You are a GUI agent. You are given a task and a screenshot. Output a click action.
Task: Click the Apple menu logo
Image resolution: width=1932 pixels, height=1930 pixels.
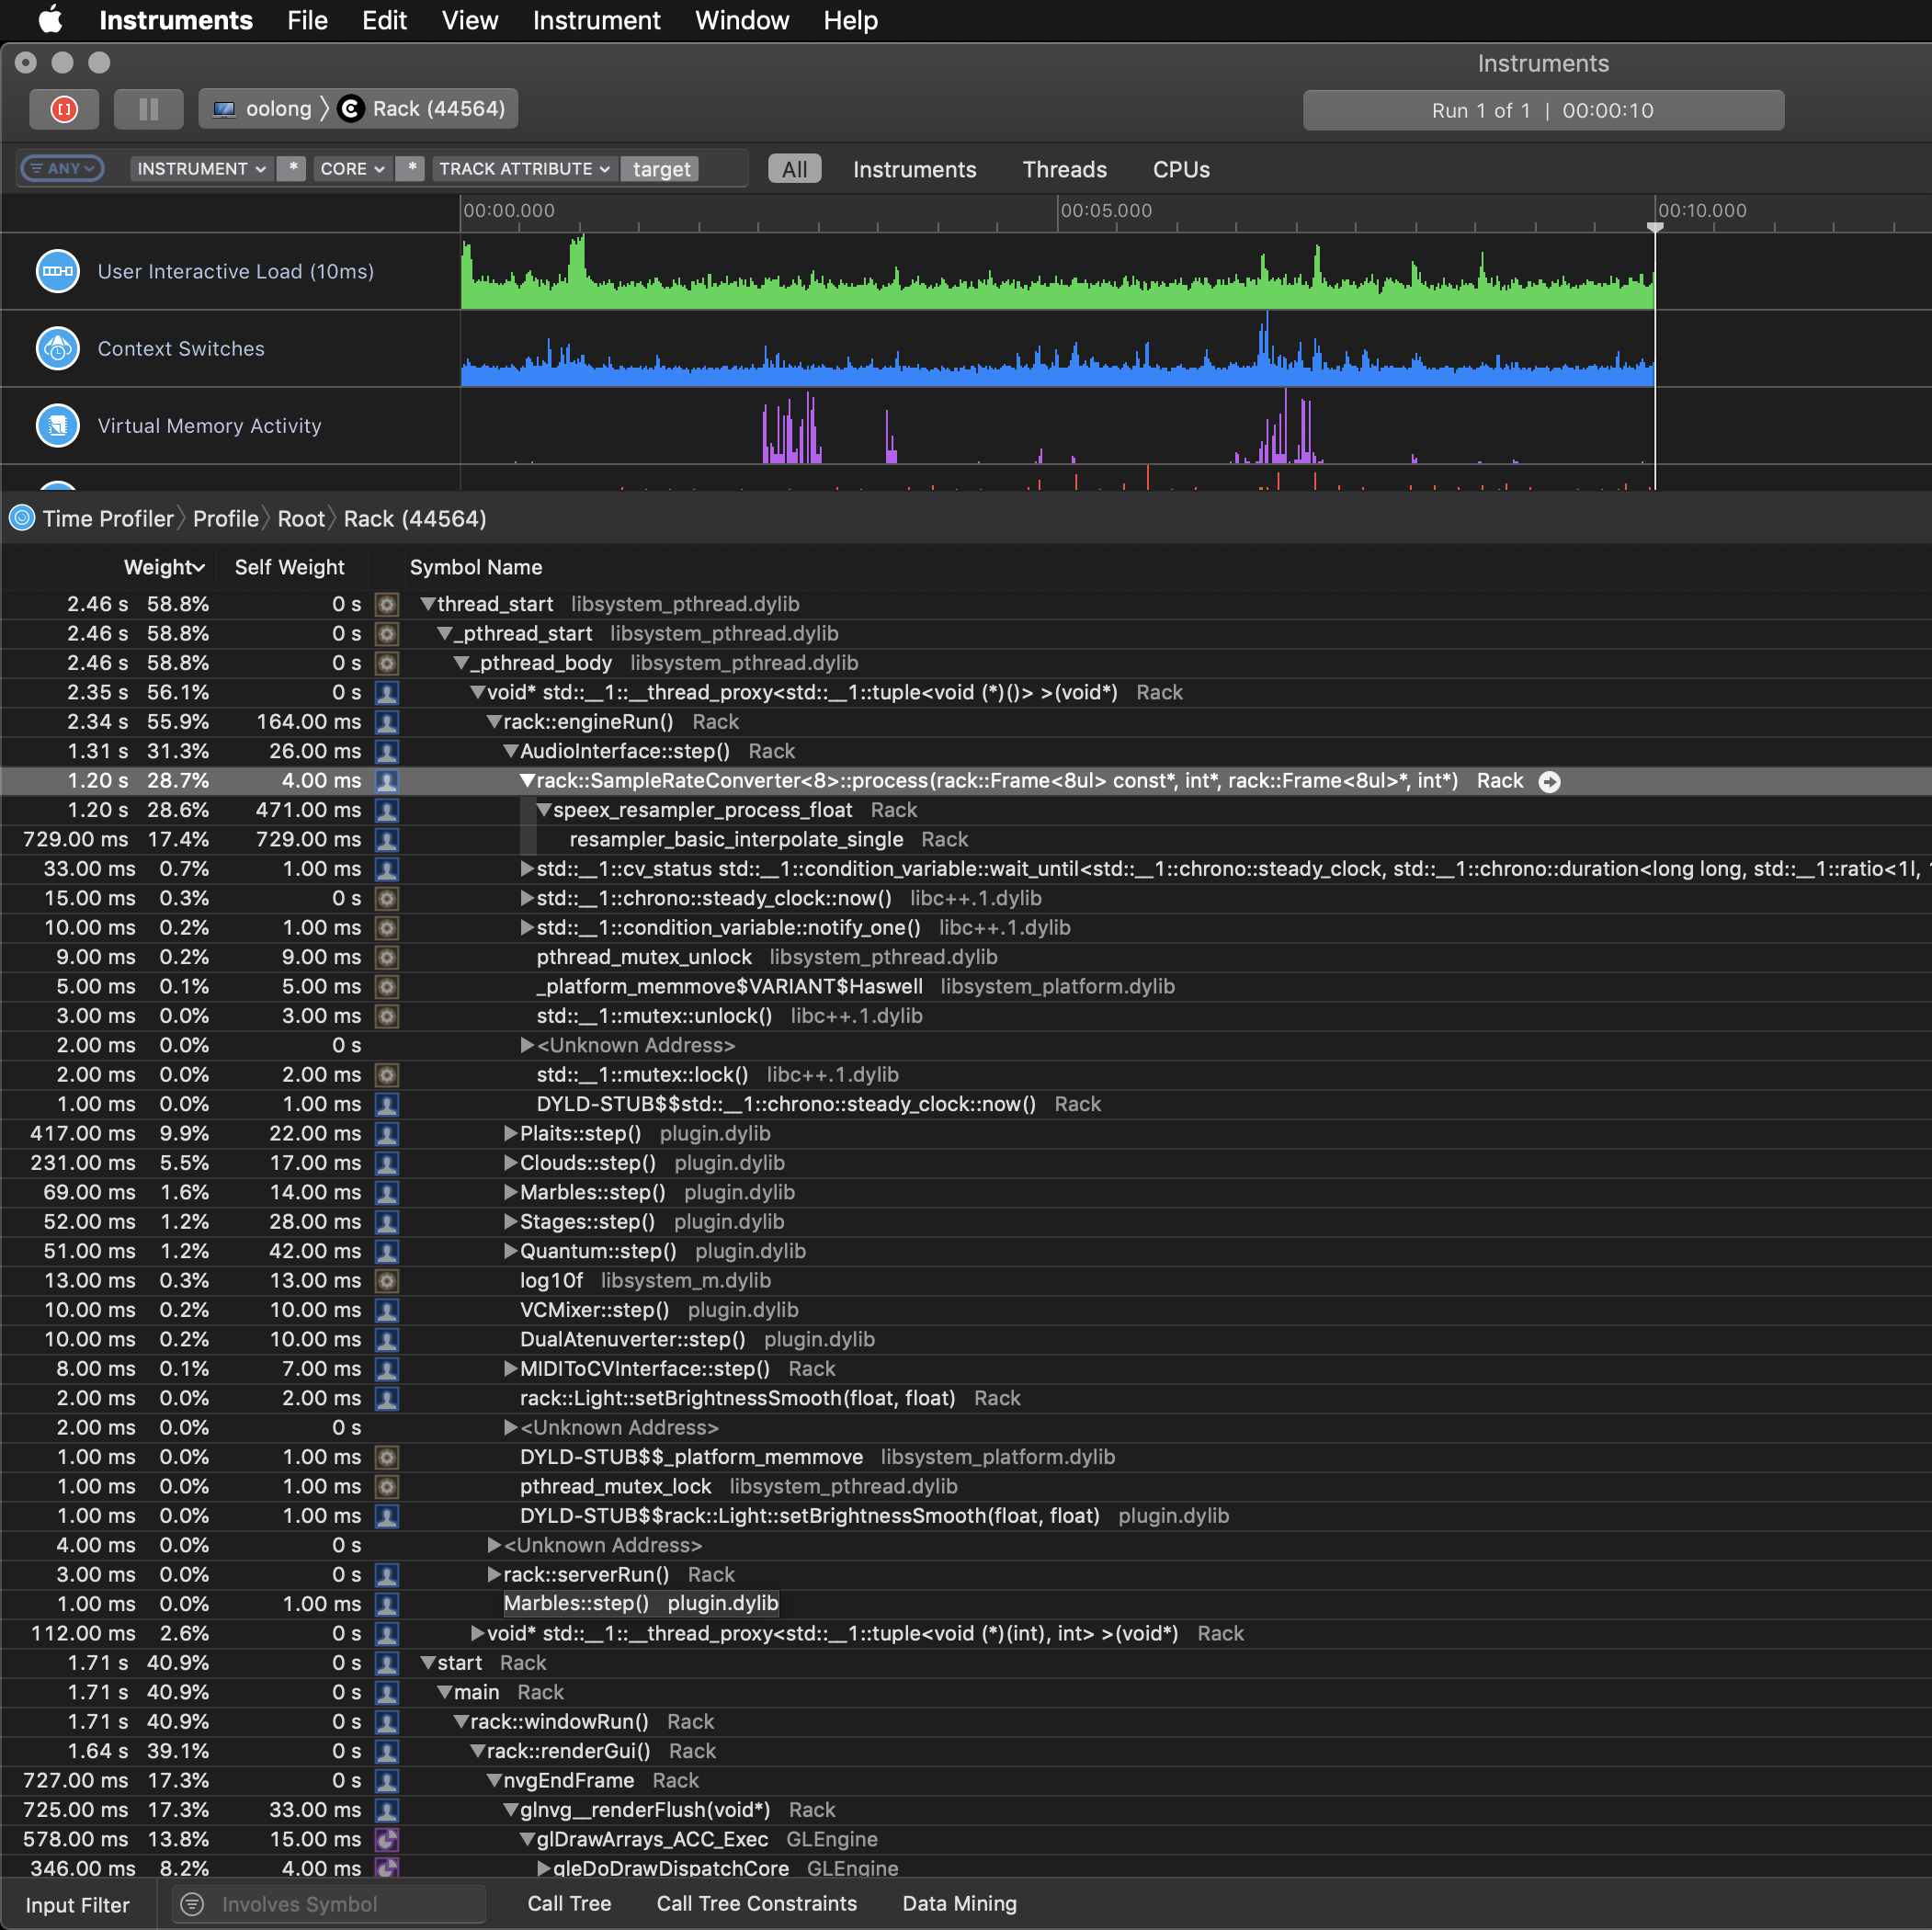[x=49, y=20]
